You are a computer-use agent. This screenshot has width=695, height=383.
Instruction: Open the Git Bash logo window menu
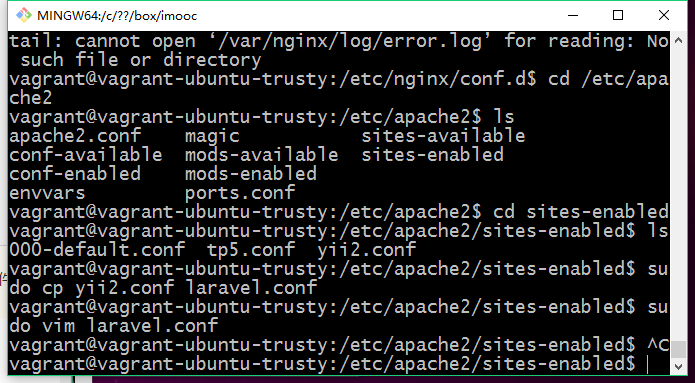coord(23,16)
